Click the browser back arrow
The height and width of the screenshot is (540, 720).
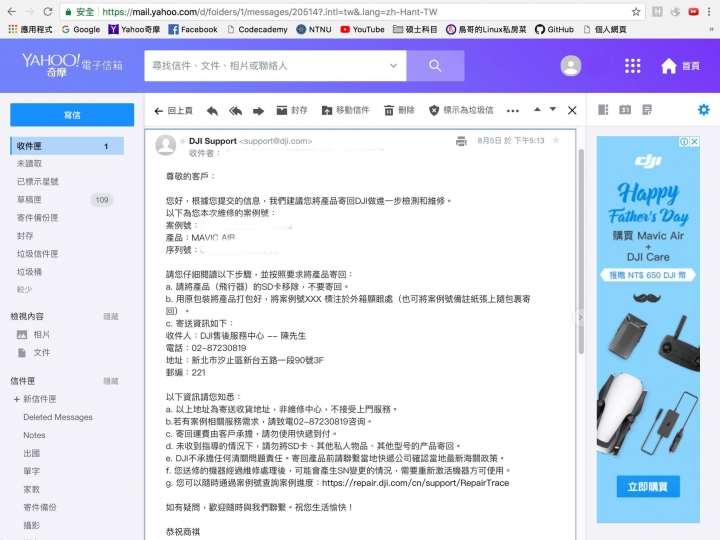pyautogui.click(x=12, y=11)
